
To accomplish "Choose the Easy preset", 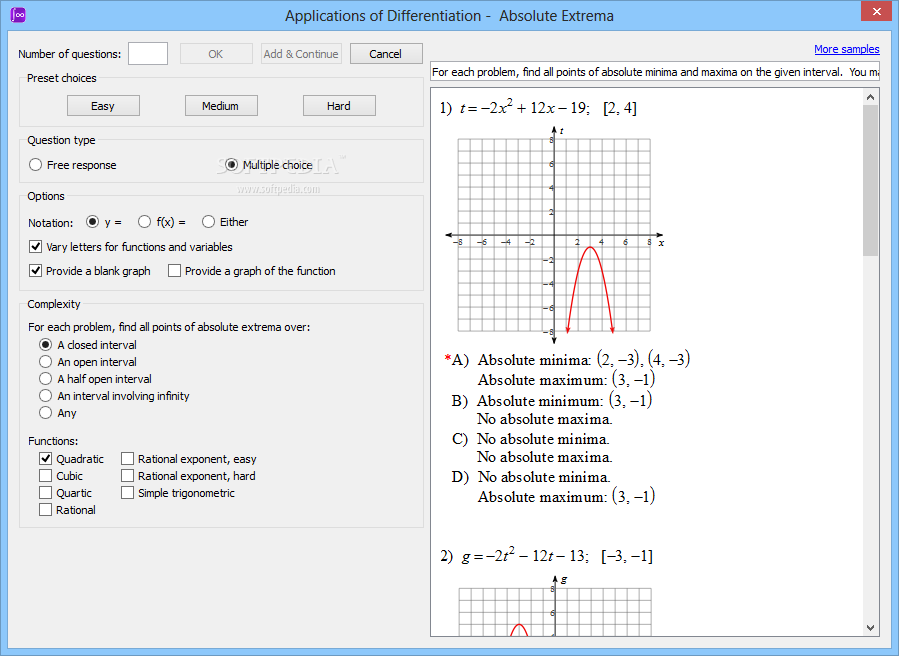I will 103,106.
